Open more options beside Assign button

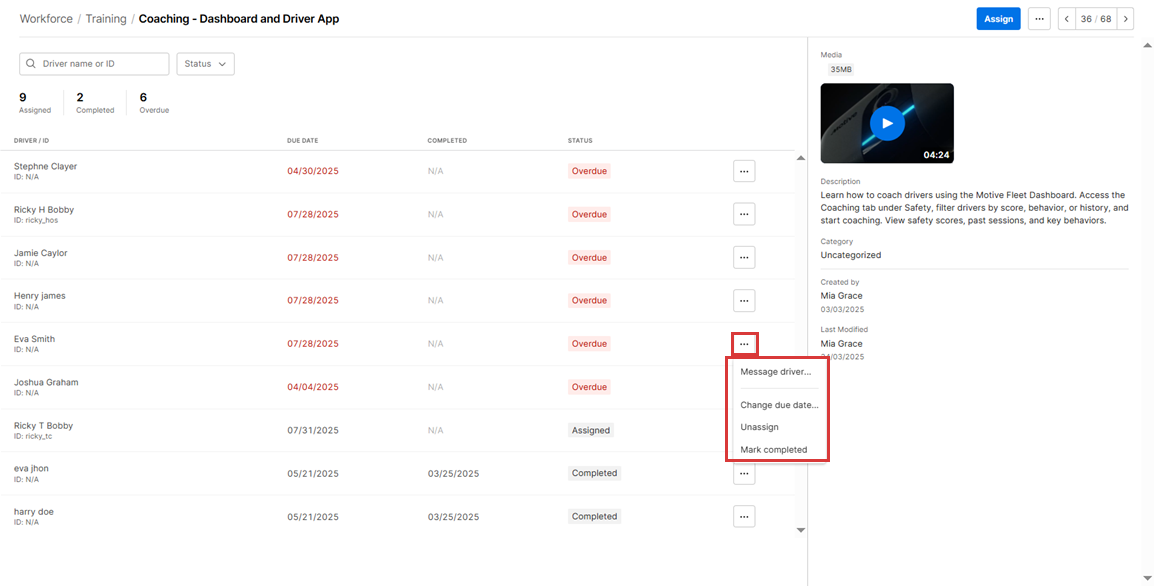click(1039, 19)
